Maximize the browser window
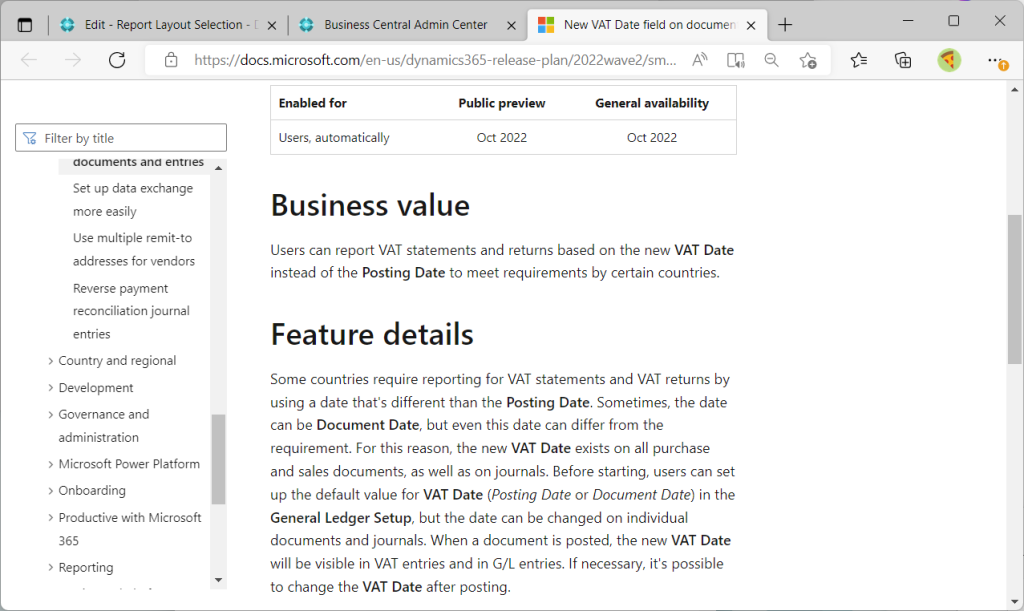 [x=953, y=21]
